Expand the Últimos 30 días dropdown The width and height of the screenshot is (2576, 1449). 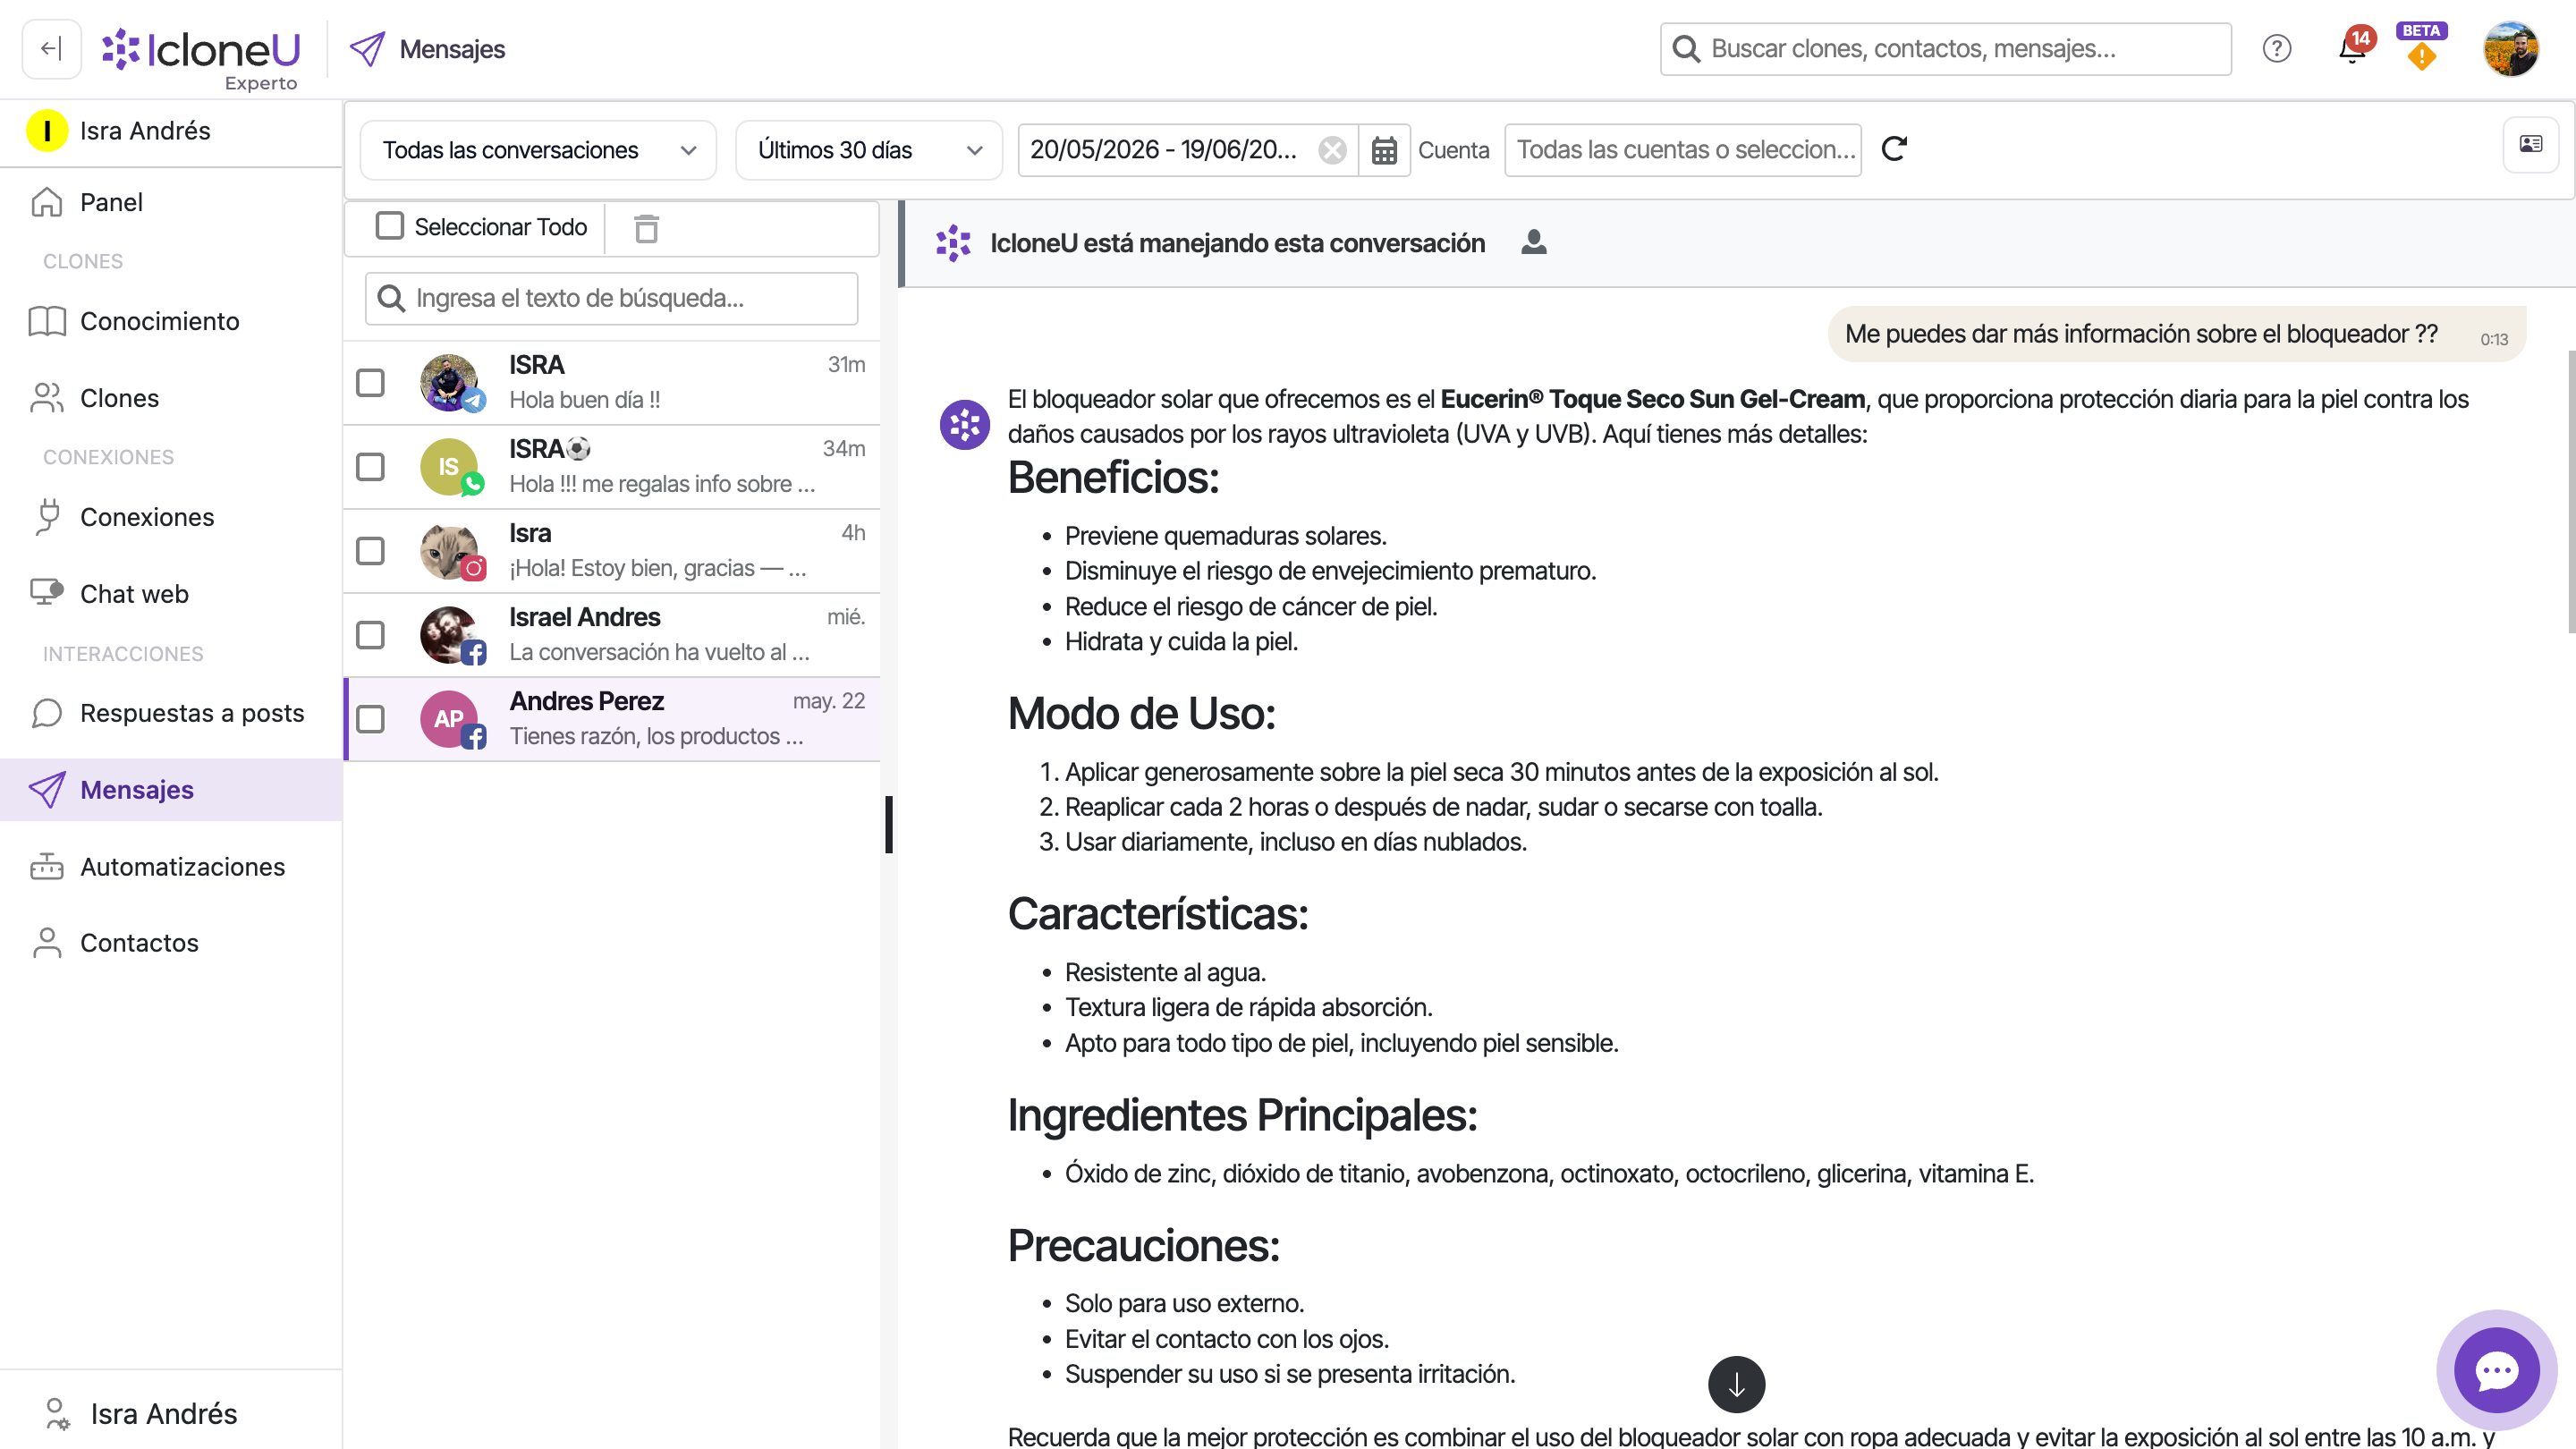click(x=868, y=150)
